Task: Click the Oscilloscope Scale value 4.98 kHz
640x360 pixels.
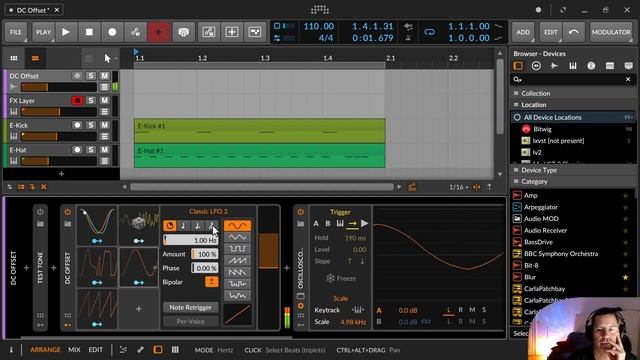Action: (353, 322)
